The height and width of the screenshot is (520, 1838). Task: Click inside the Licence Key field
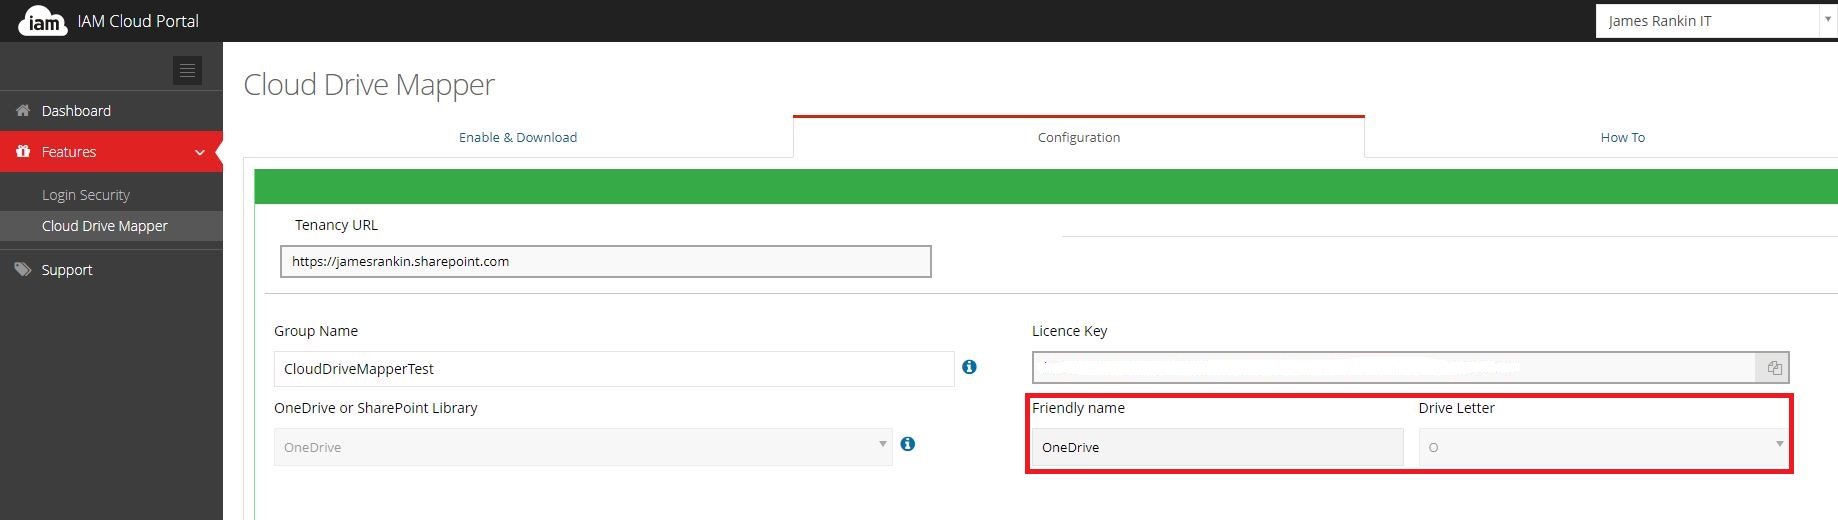click(x=1394, y=368)
